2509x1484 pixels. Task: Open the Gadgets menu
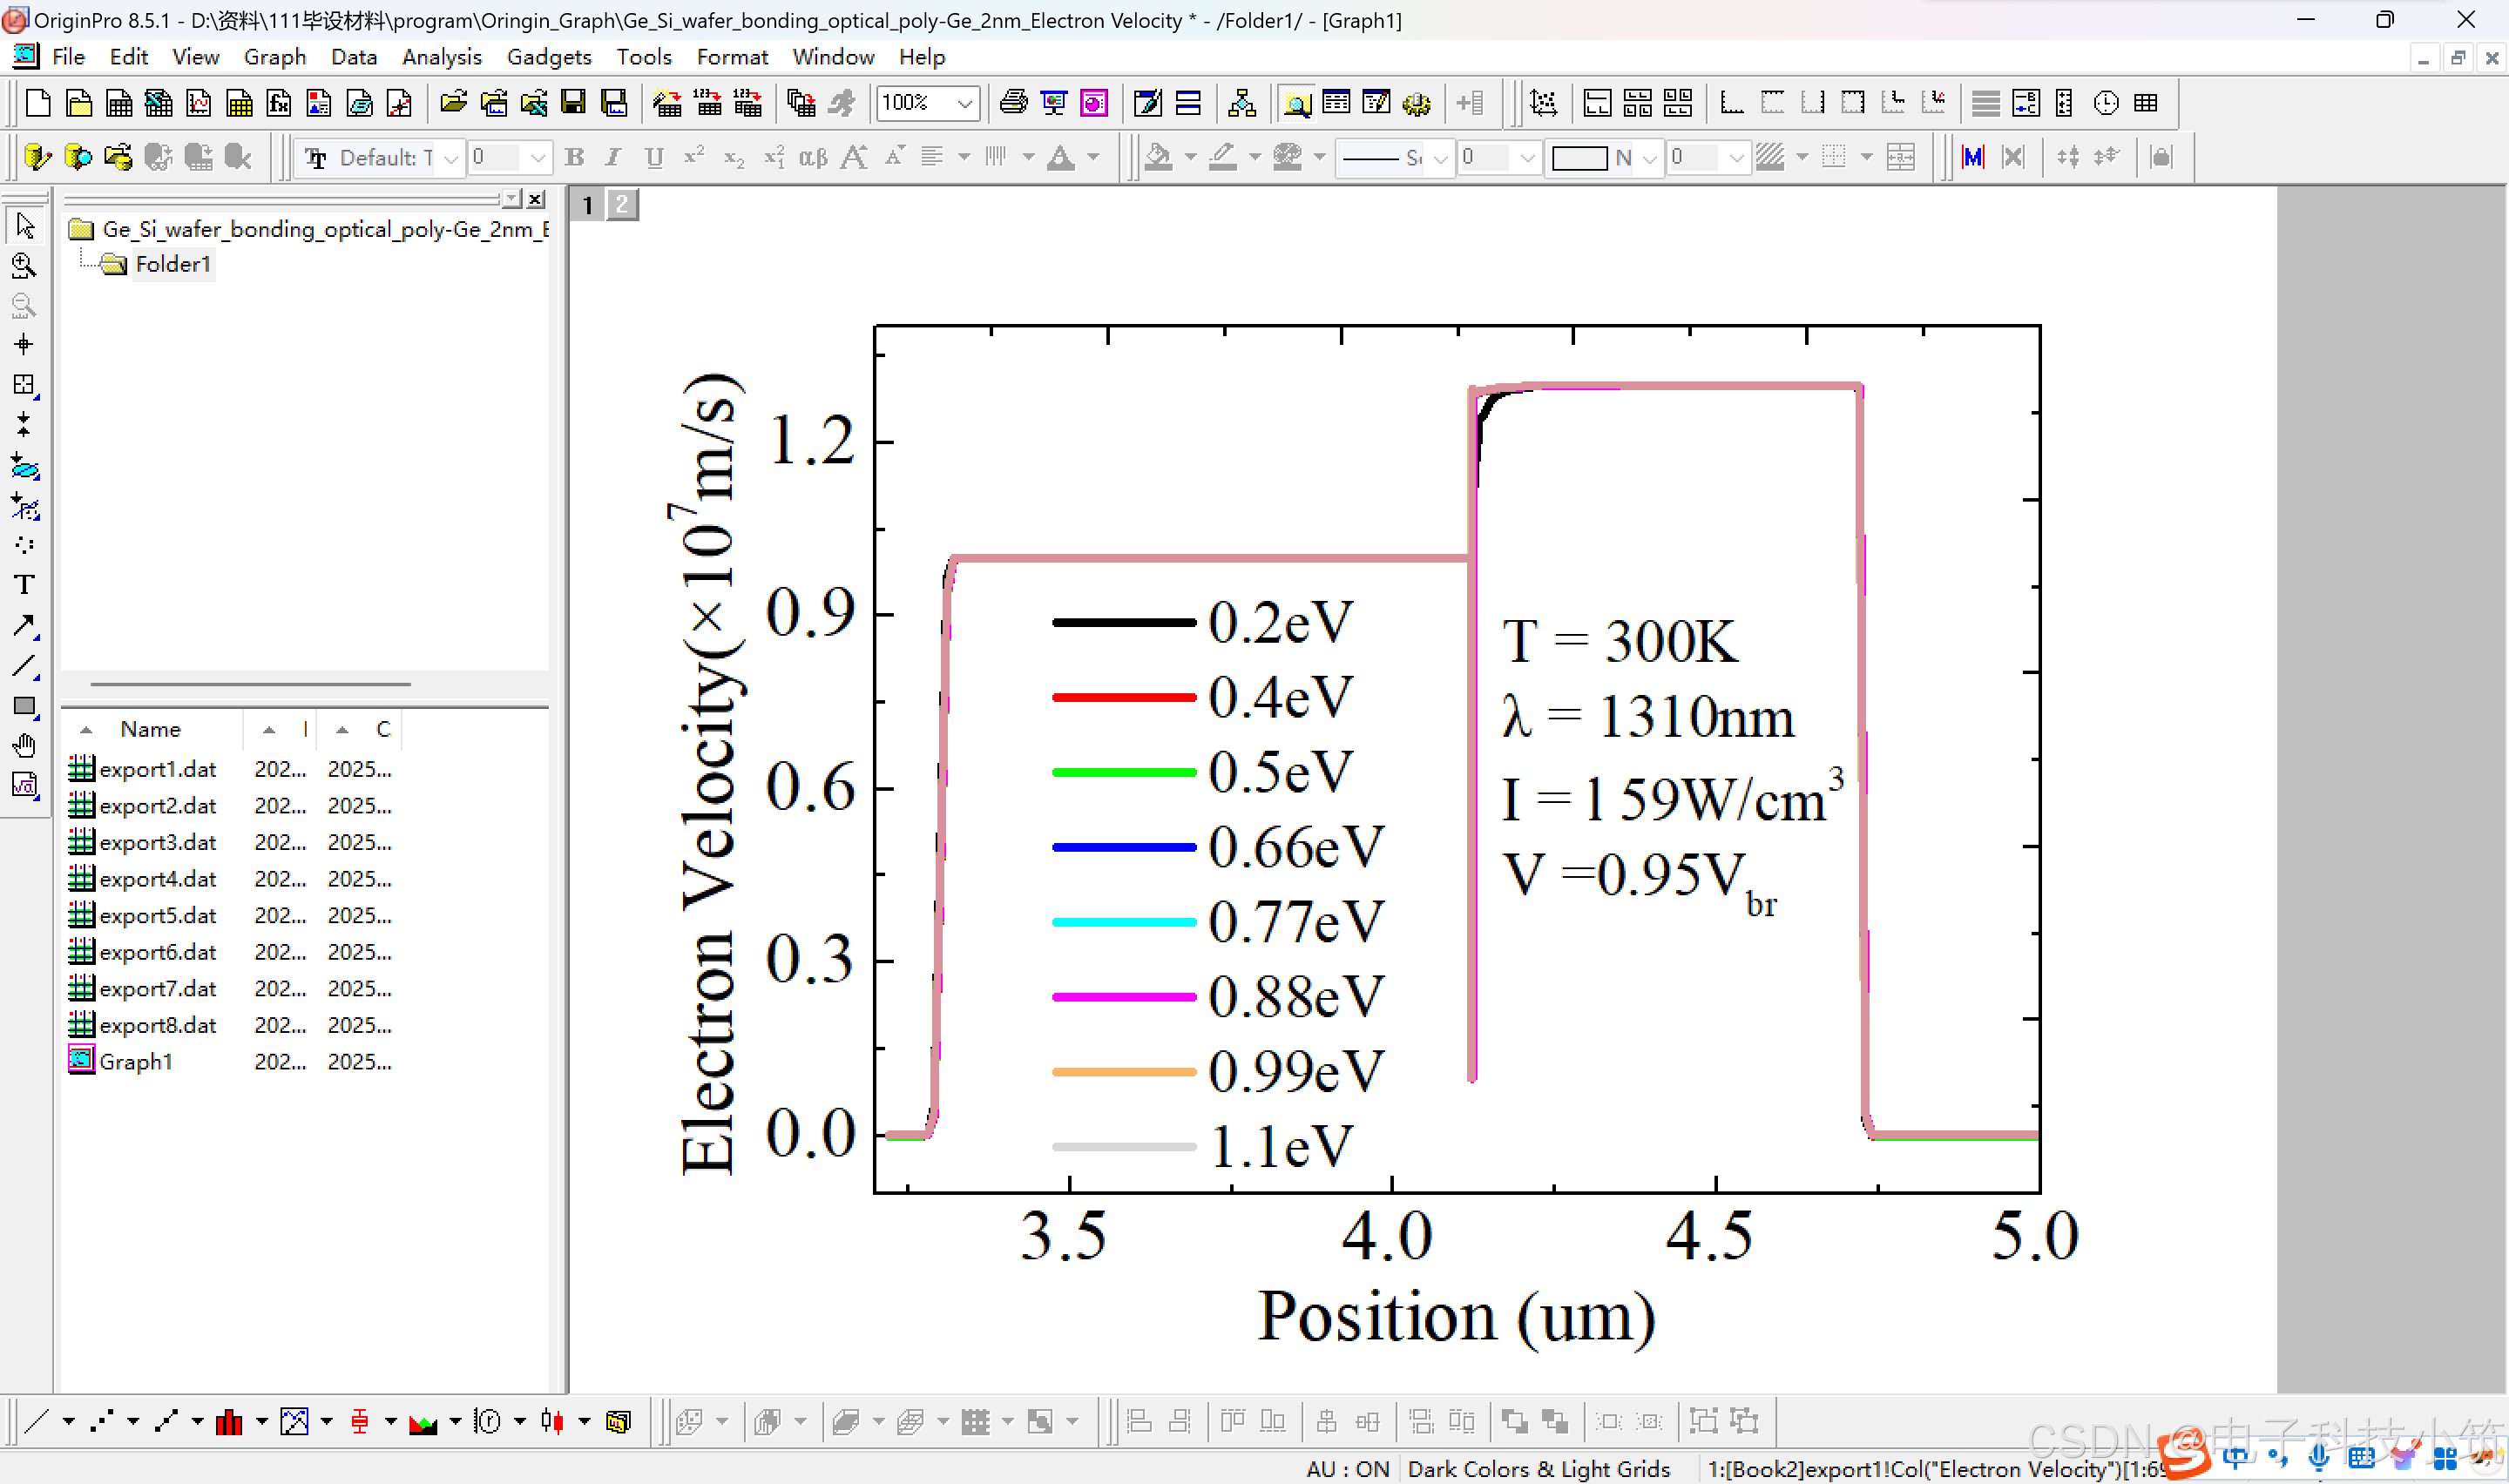click(x=548, y=57)
